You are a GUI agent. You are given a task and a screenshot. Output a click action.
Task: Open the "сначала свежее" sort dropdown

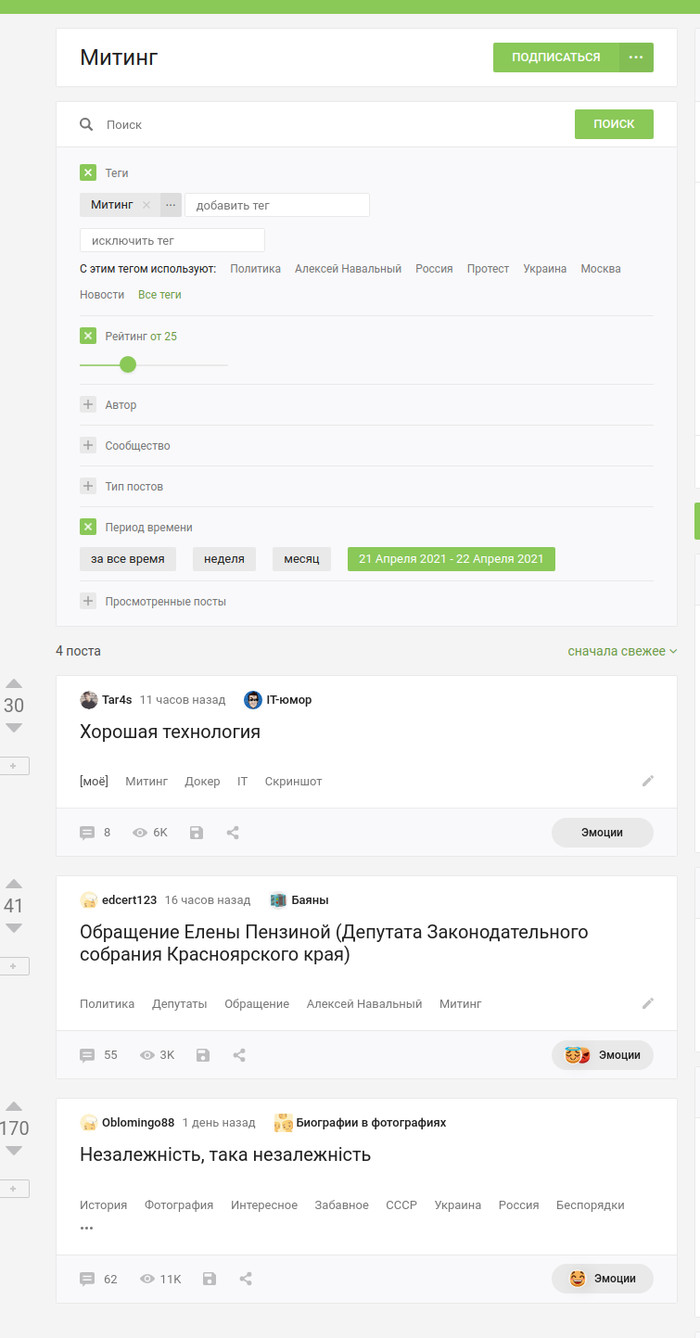[x=622, y=651]
